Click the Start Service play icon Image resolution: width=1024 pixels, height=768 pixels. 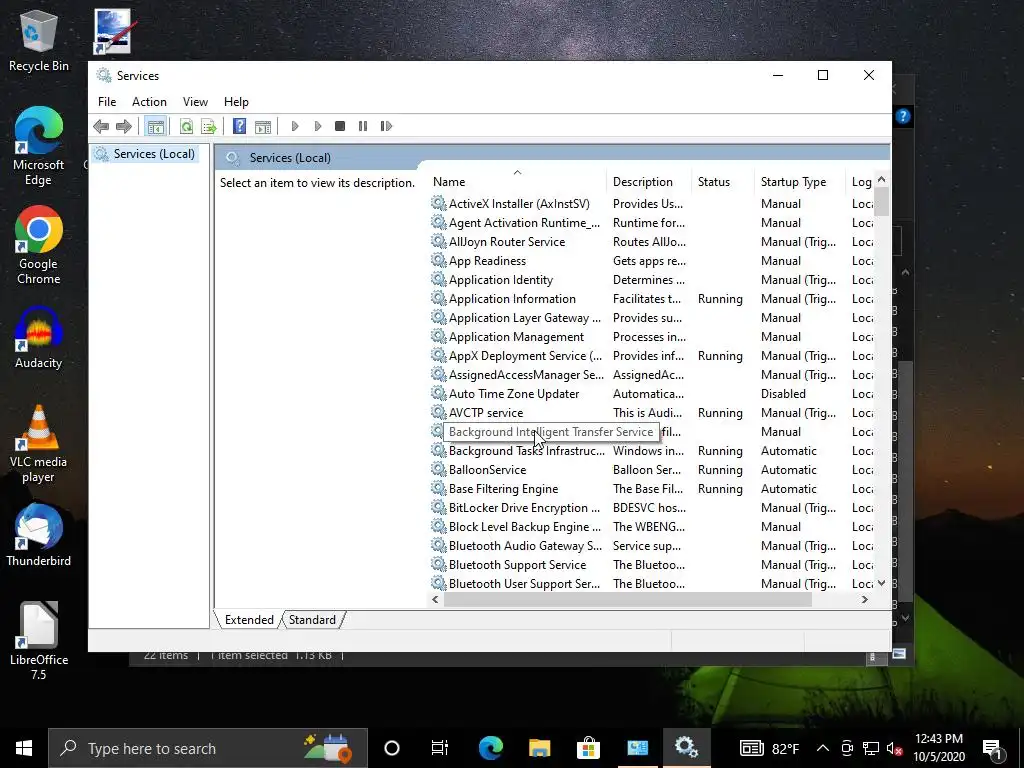tap(295, 126)
